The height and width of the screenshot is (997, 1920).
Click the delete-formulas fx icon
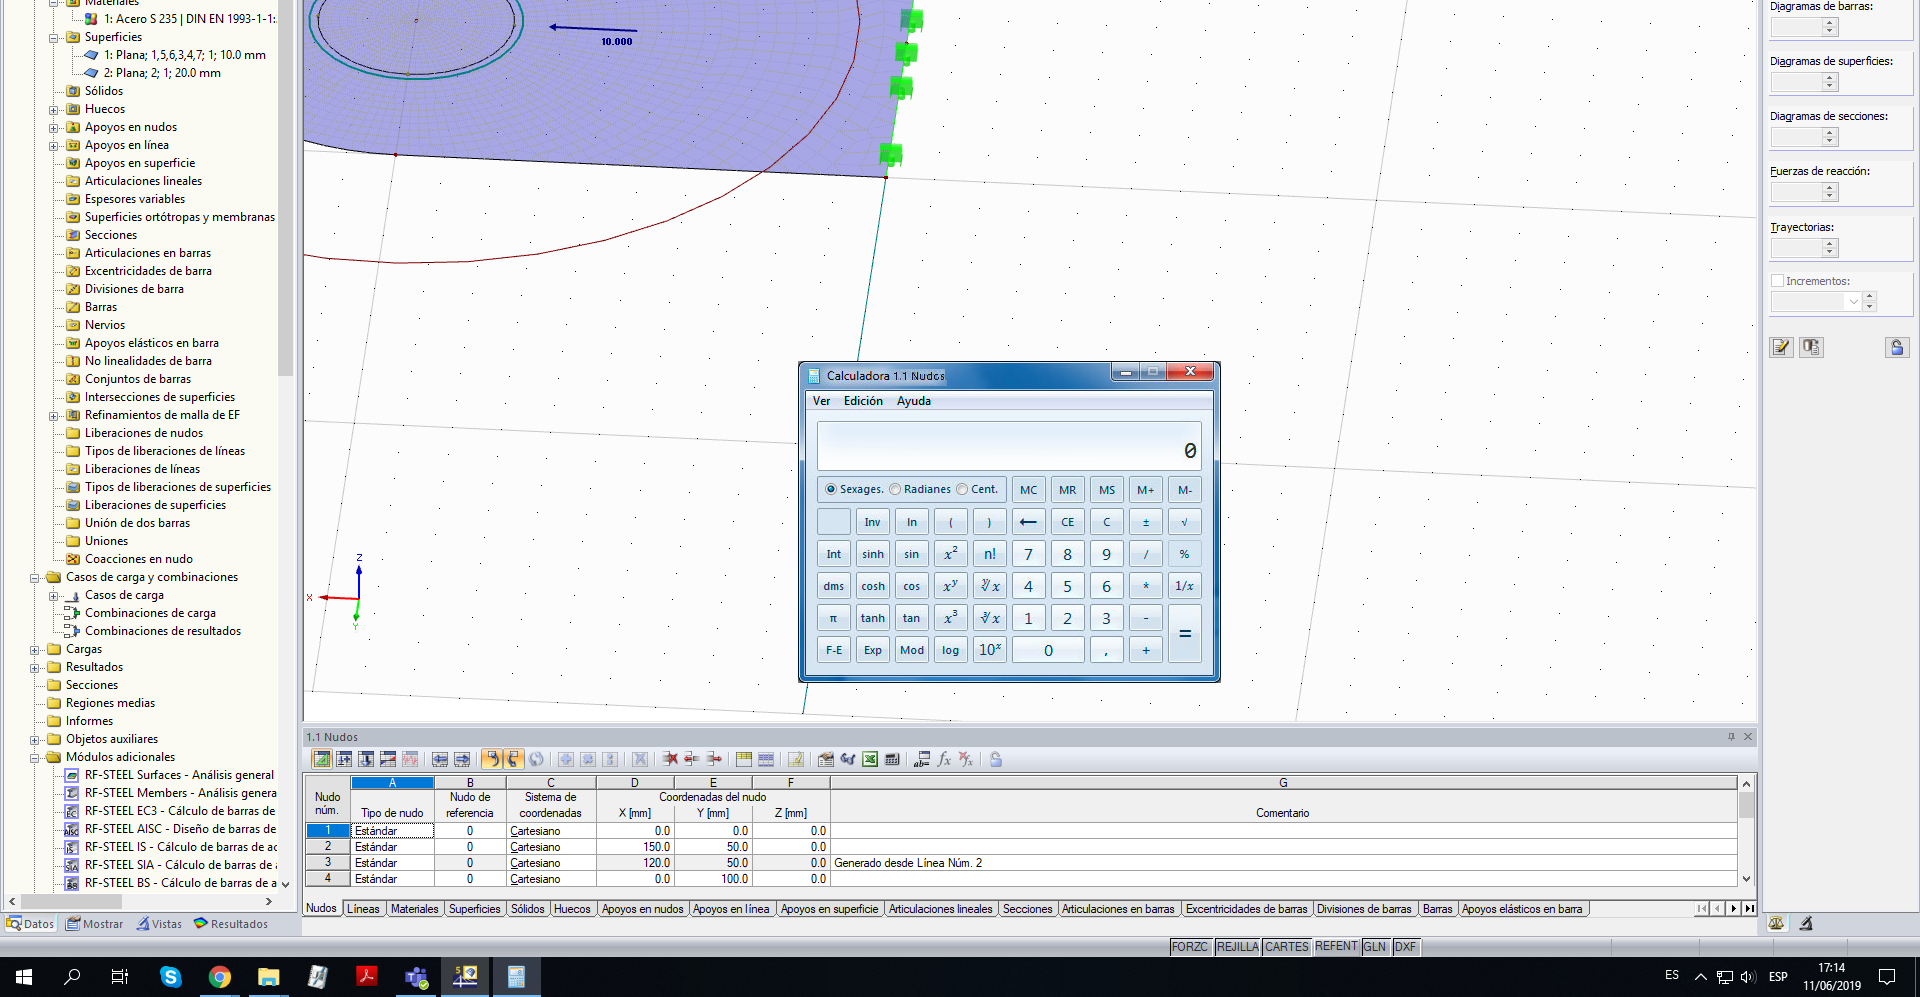point(967,760)
